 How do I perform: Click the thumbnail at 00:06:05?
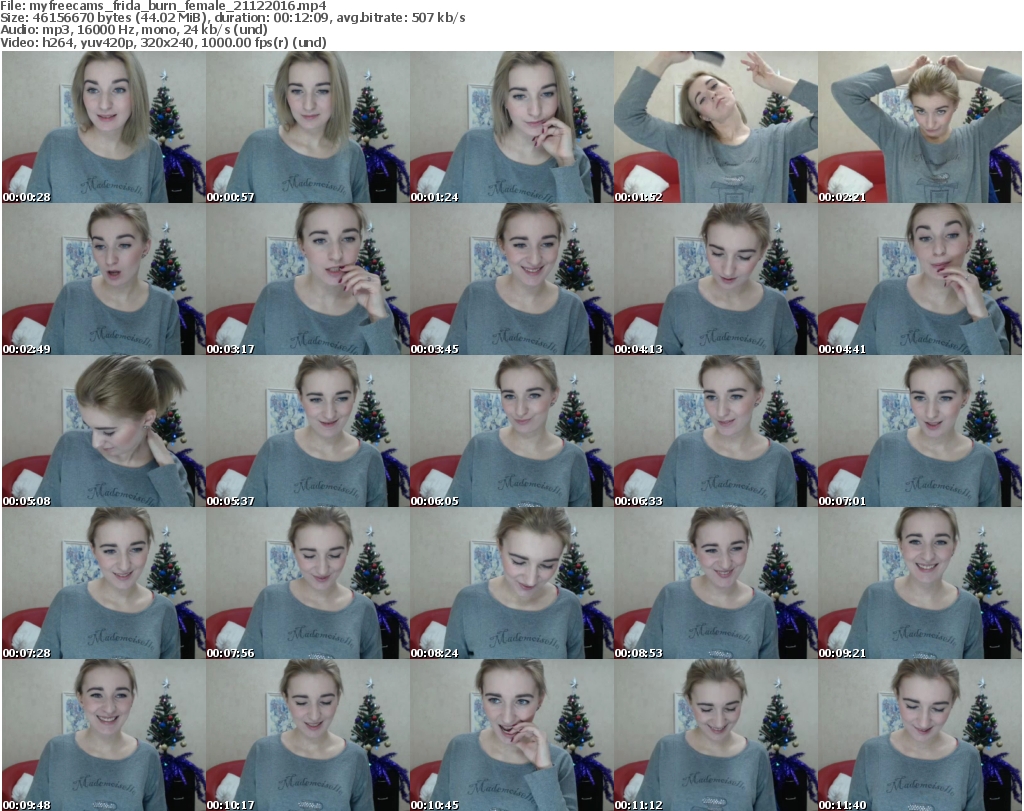pyautogui.click(x=511, y=431)
